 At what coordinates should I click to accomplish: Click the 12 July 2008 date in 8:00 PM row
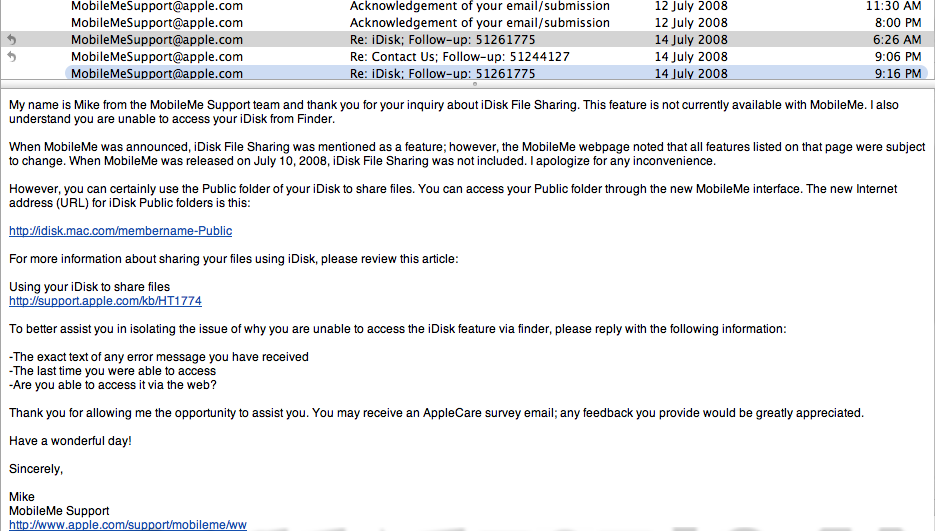tap(691, 23)
